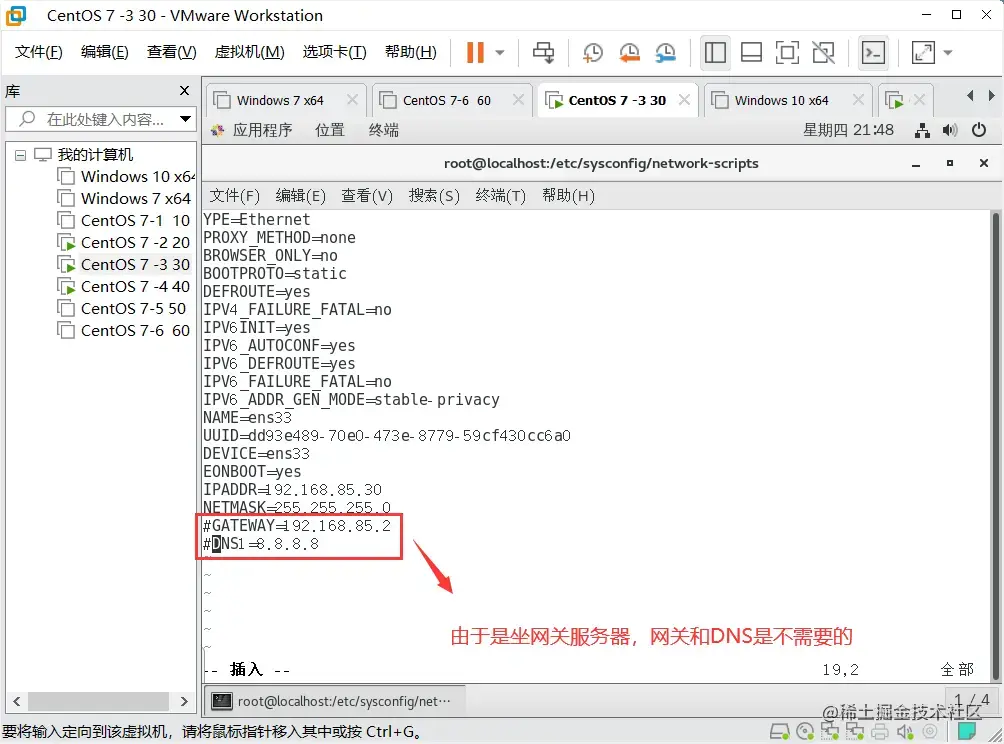Switch to Unity mode icon
Screen dimensions: 1004x744
pos(823,53)
